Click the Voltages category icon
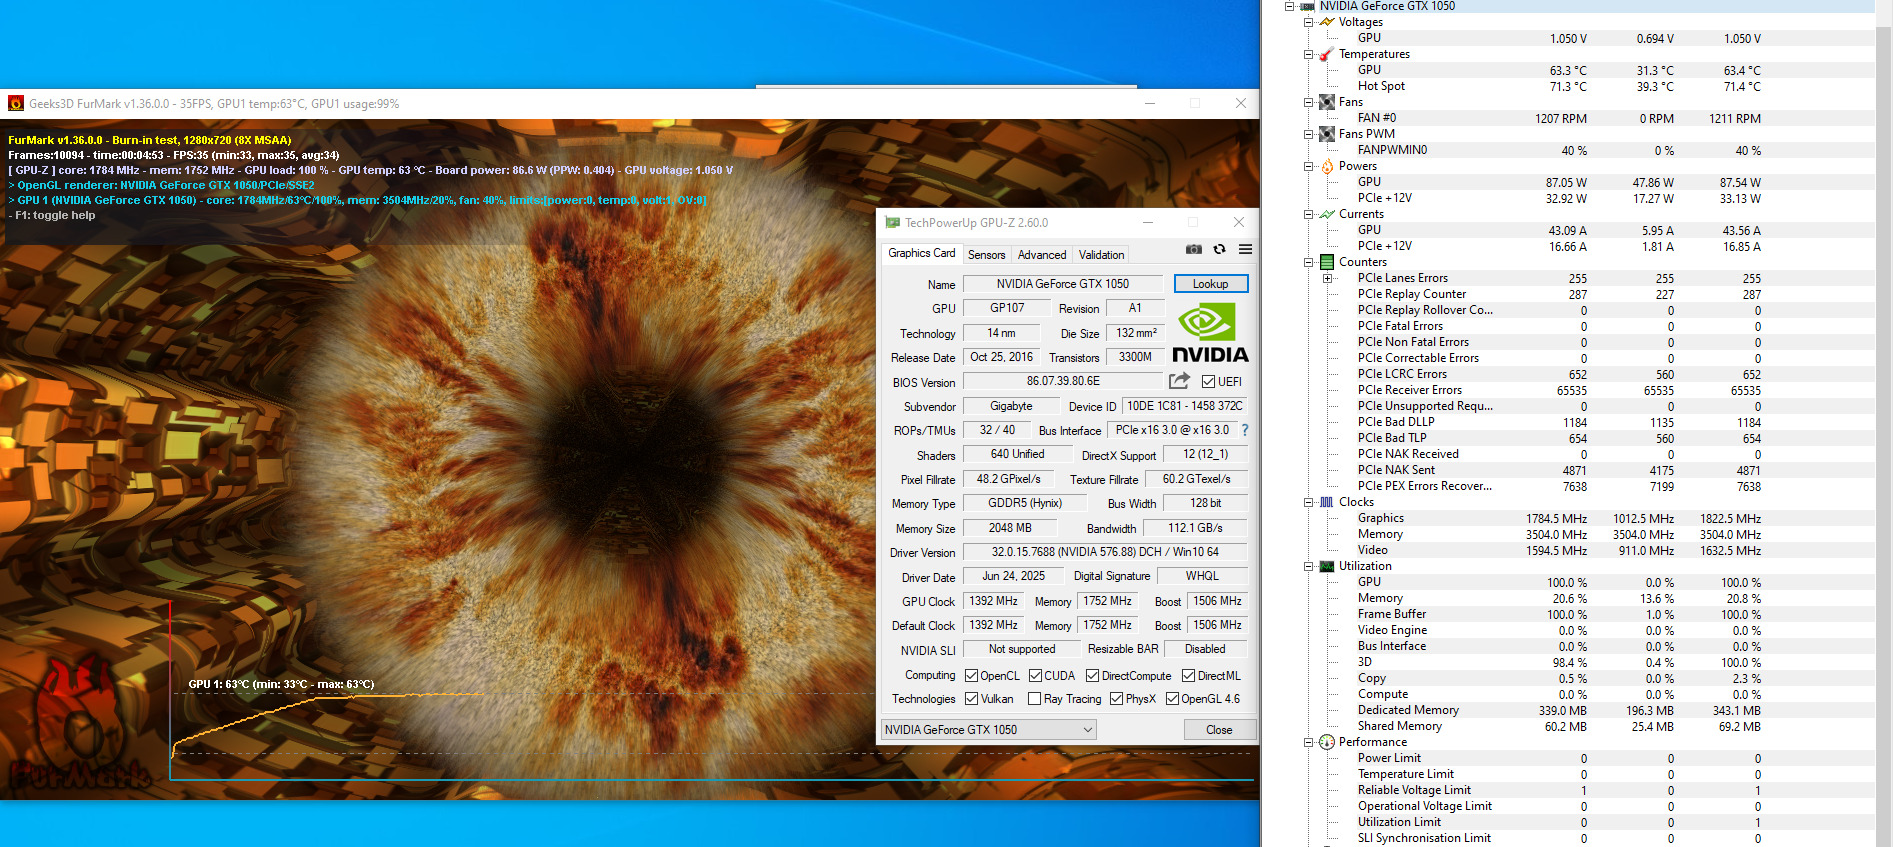Viewport: 1893px width, 847px height. 1327,21
